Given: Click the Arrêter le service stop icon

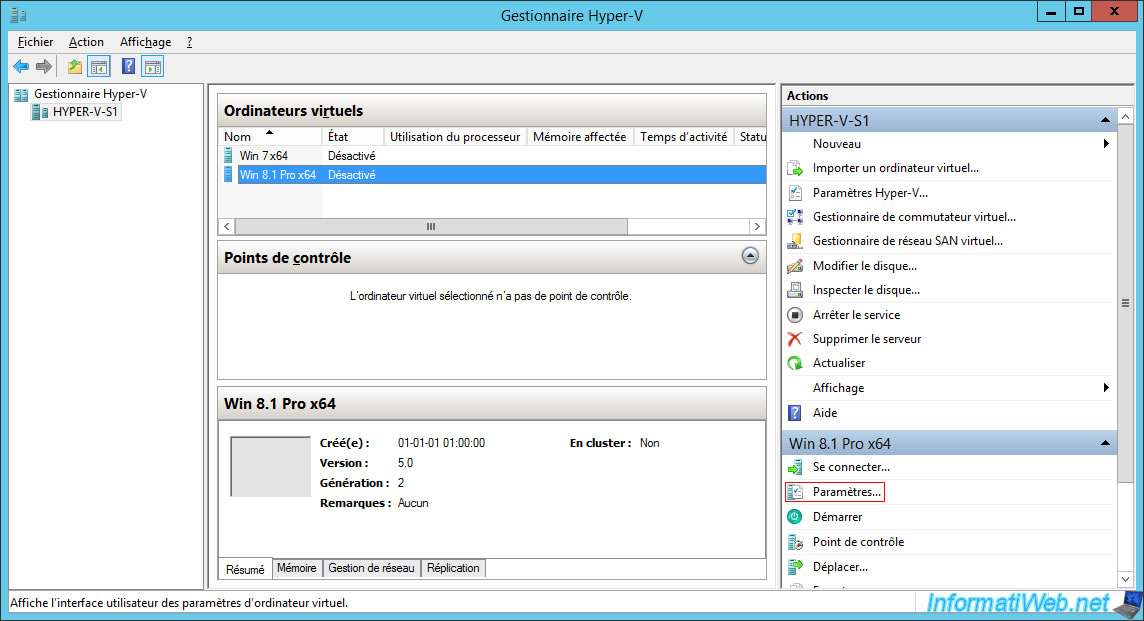Looking at the screenshot, I should [795, 315].
